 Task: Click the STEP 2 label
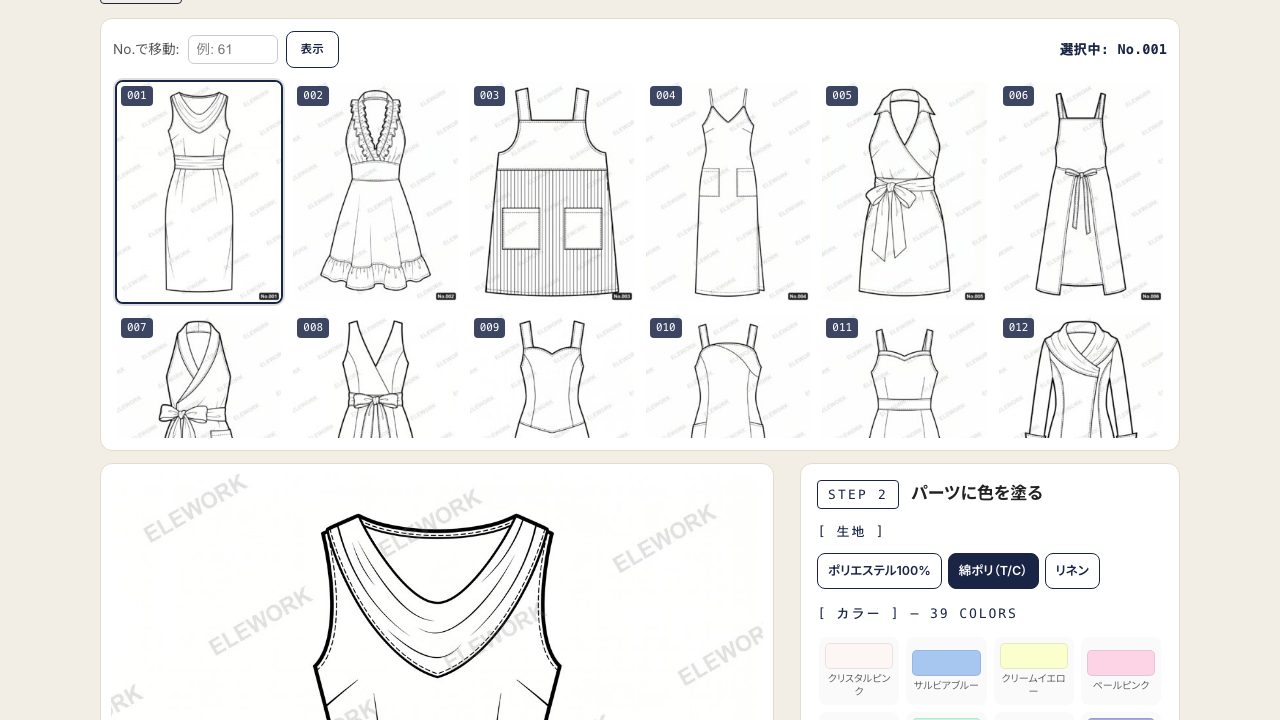[858, 494]
